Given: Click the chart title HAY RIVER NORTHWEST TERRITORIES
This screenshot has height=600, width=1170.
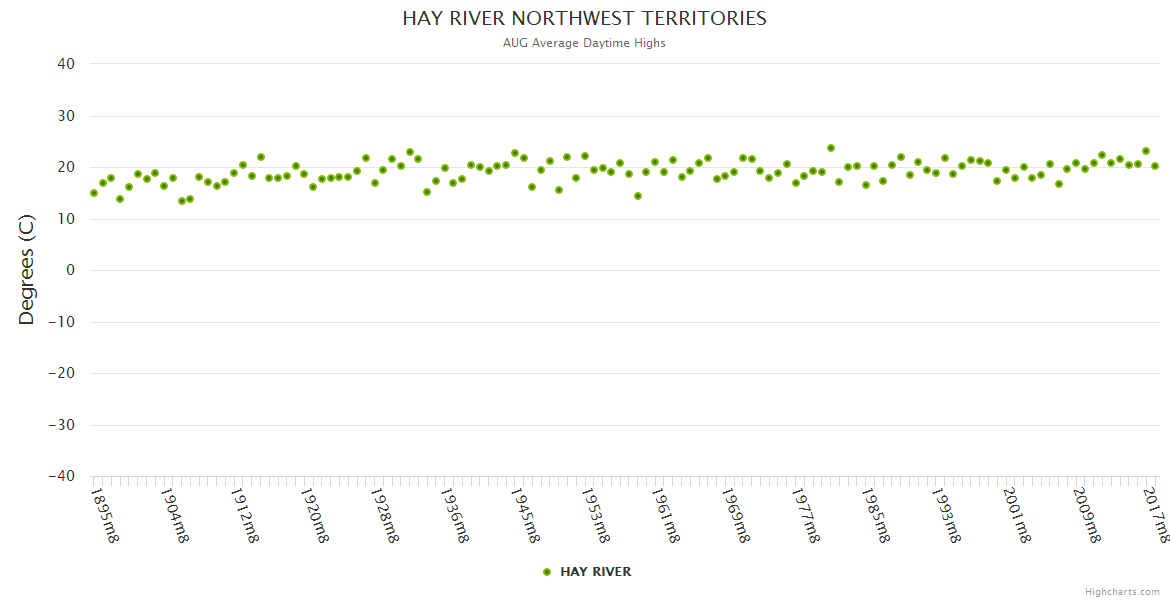Looking at the screenshot, I should click(x=585, y=19).
